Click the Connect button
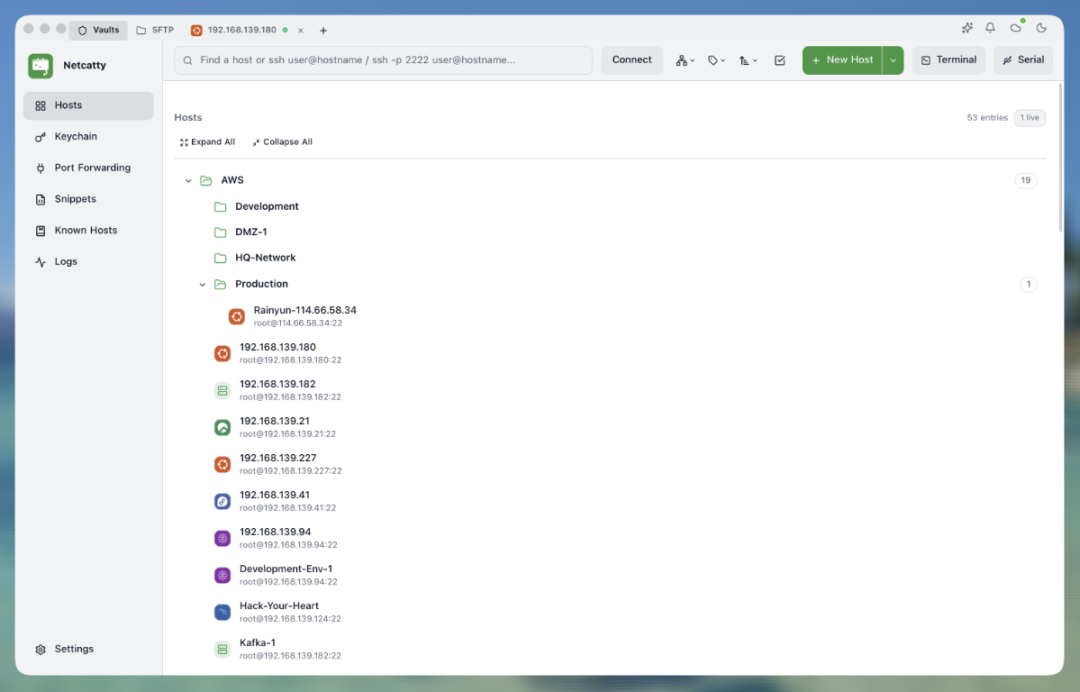Image resolution: width=1080 pixels, height=692 pixels. pyautogui.click(x=632, y=61)
